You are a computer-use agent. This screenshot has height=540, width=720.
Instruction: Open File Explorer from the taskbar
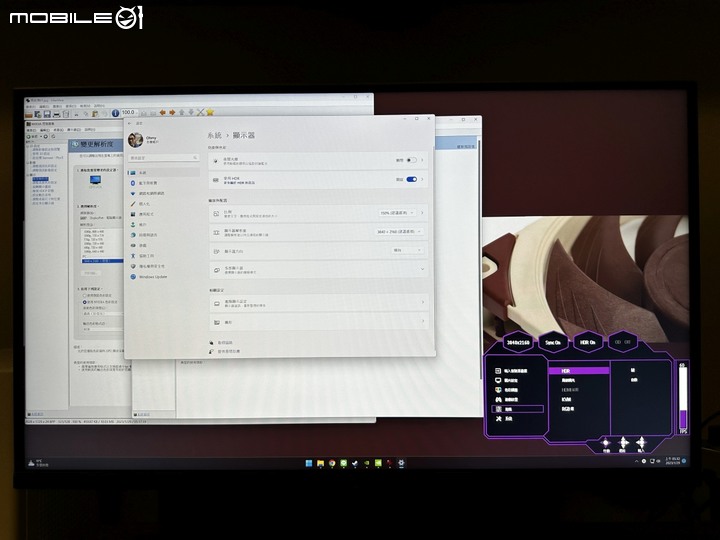point(321,463)
